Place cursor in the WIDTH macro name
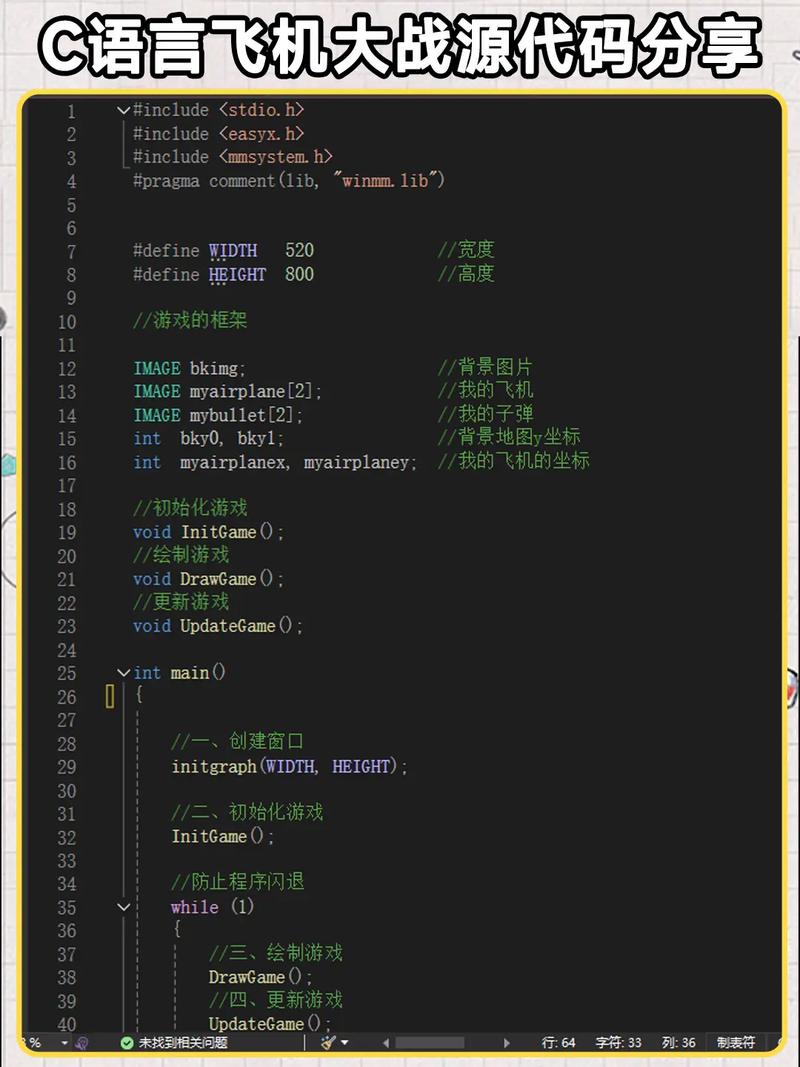 pyautogui.click(x=232, y=250)
